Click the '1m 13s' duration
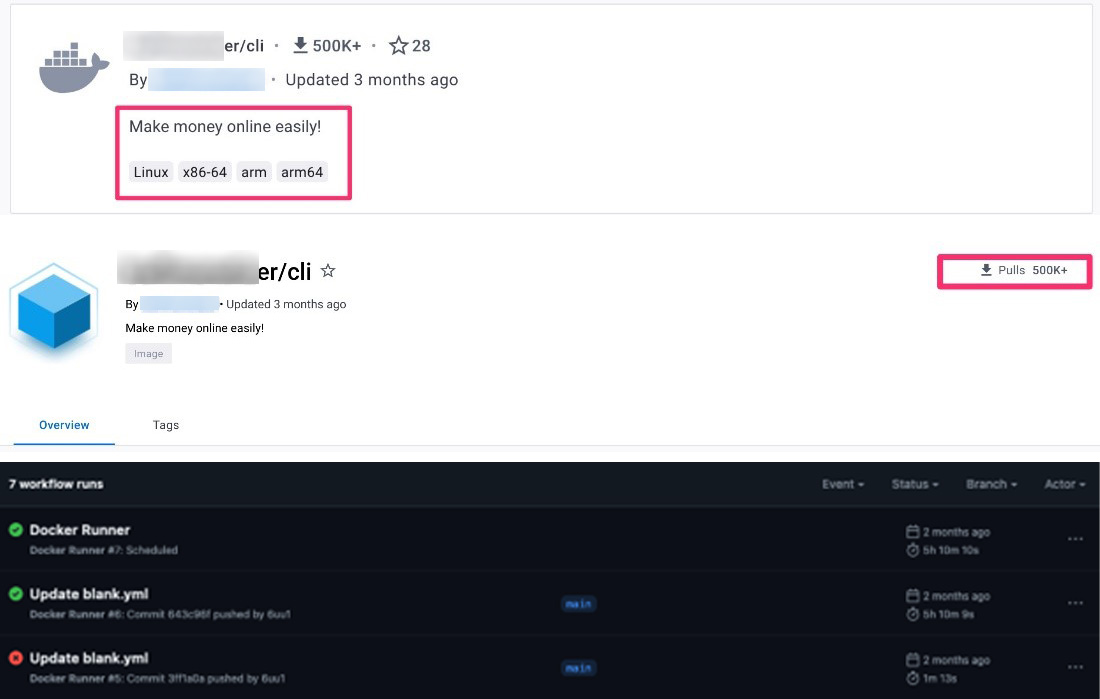The image size is (1100, 699). click(939, 678)
